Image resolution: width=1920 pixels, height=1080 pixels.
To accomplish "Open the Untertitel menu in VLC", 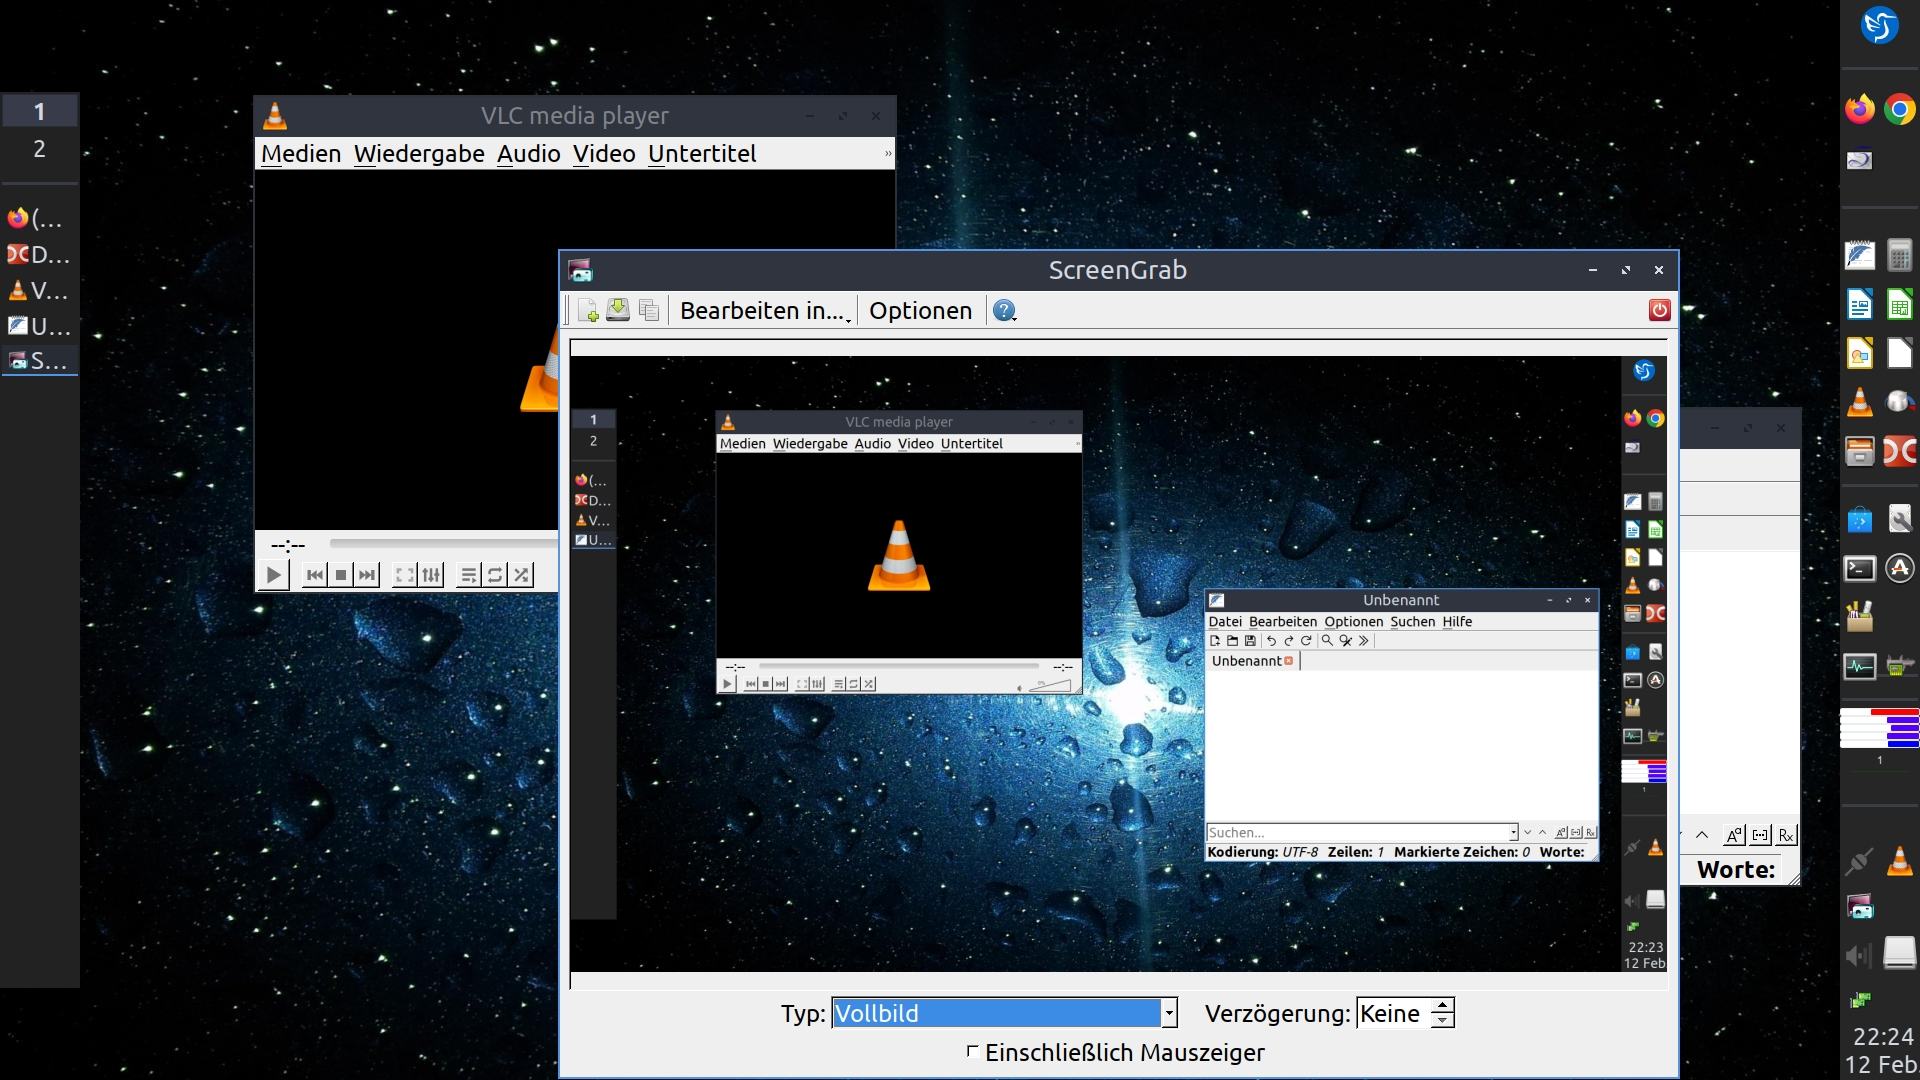I will [x=701, y=154].
